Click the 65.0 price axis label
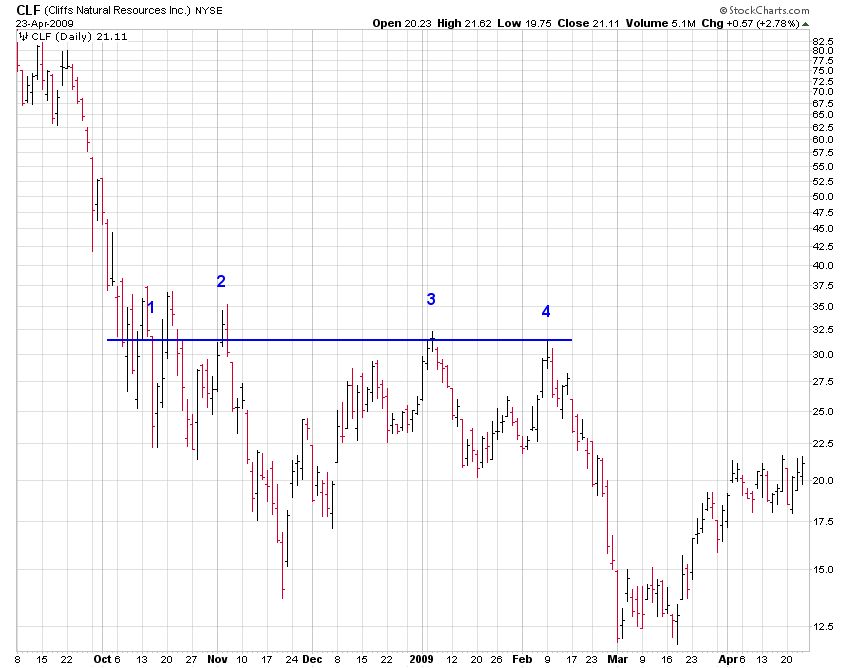Viewport: 850px width, 668px height. point(822,114)
